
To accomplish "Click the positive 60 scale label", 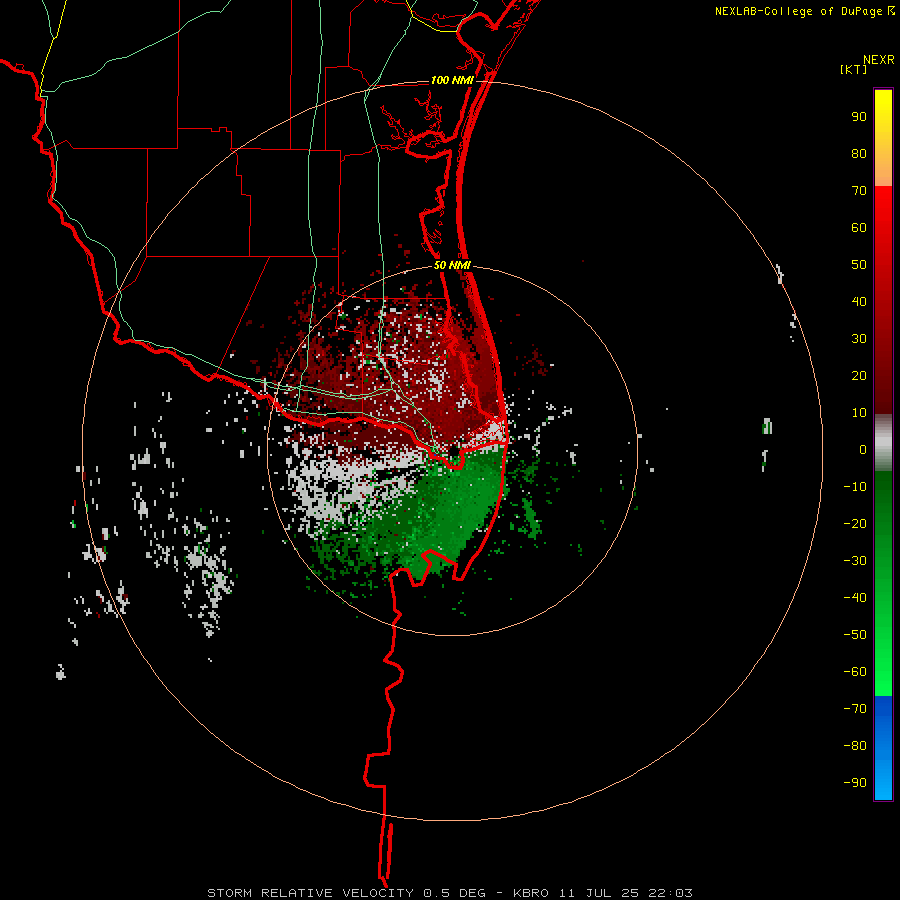I will (859, 228).
